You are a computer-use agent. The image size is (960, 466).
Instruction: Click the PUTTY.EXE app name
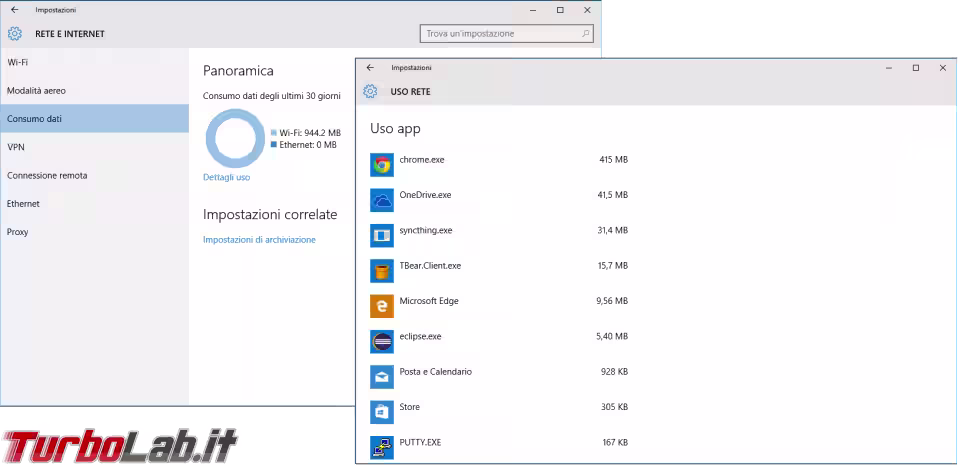click(420, 443)
